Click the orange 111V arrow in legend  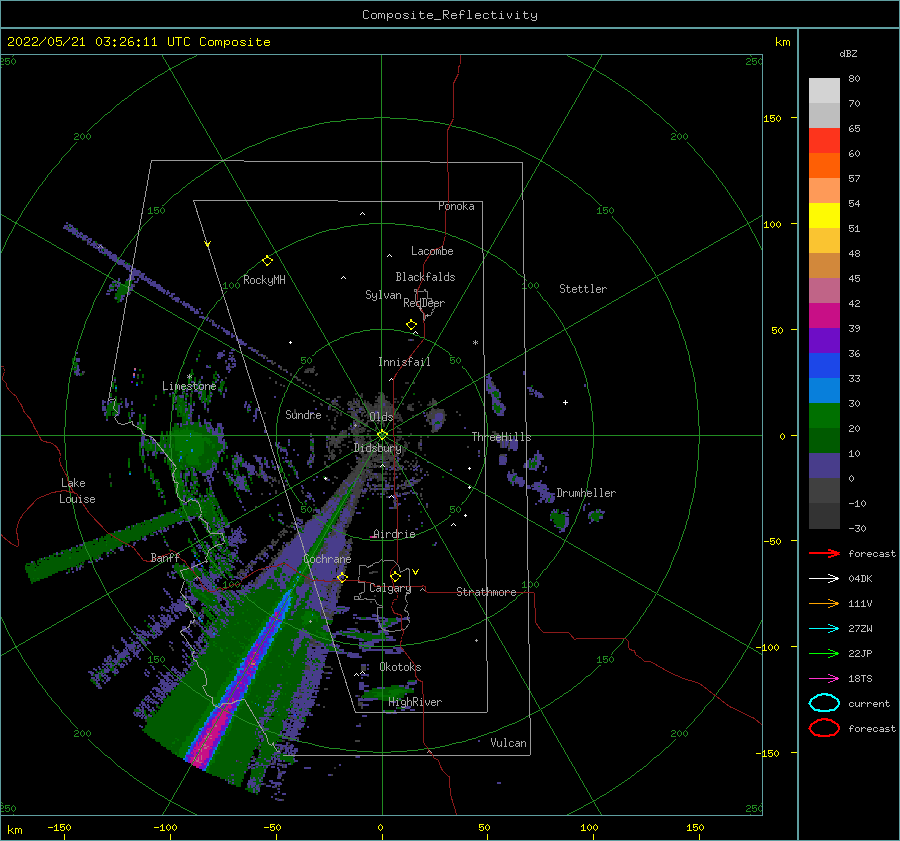click(824, 603)
